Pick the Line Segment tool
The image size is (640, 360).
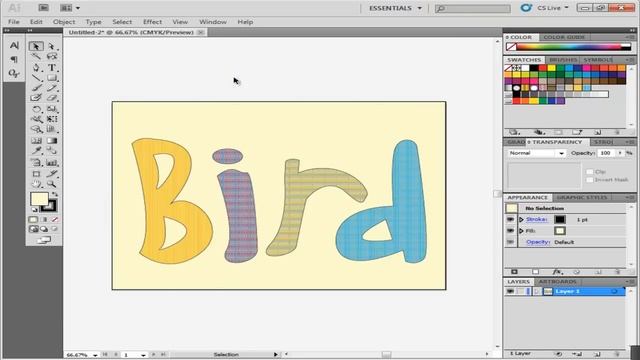coord(36,78)
